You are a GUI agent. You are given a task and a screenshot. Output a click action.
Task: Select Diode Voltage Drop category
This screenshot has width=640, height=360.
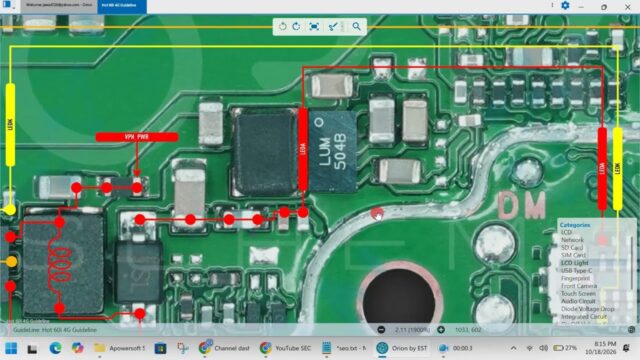[587, 309]
